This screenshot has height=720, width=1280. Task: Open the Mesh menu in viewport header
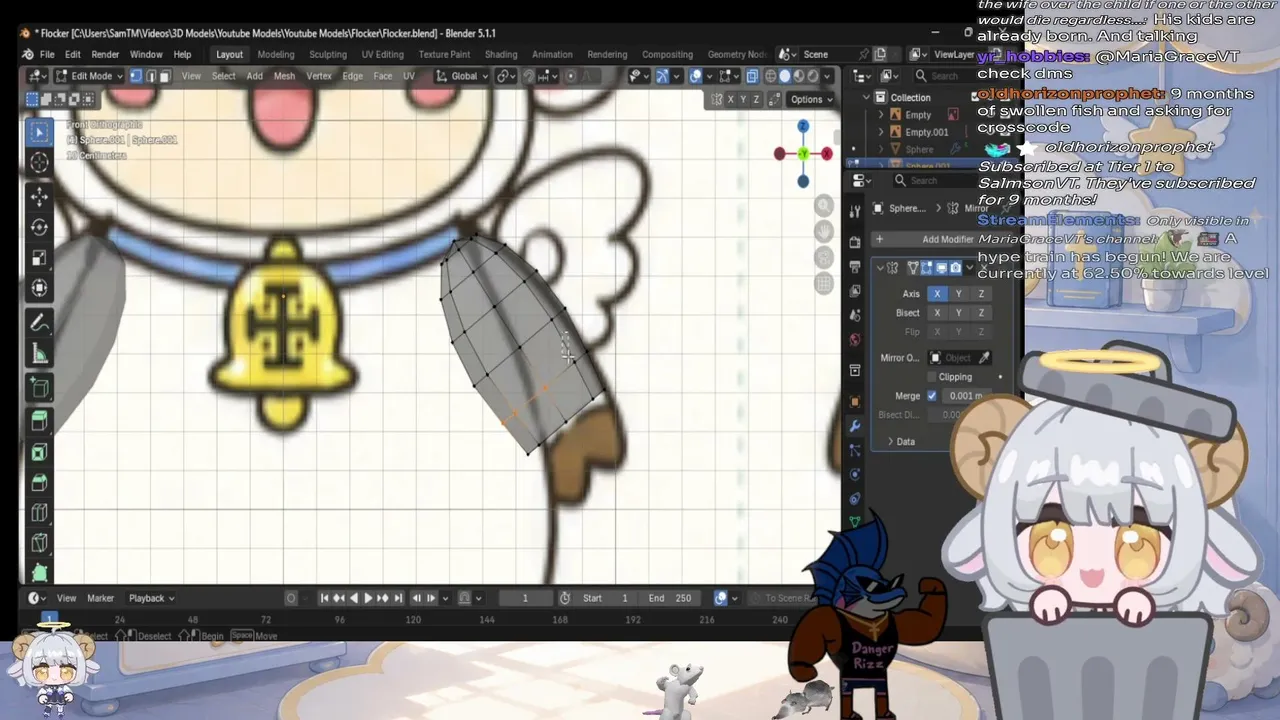coord(284,76)
